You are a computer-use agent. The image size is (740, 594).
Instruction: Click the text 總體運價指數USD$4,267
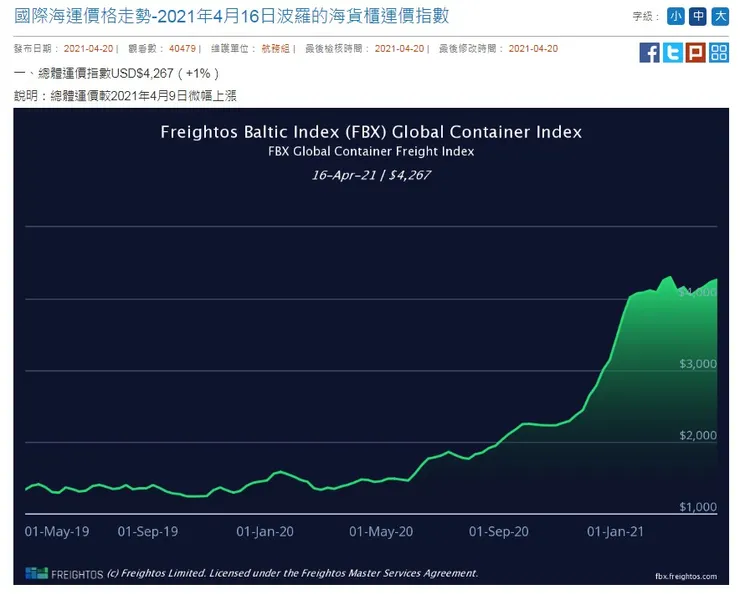coord(106,74)
